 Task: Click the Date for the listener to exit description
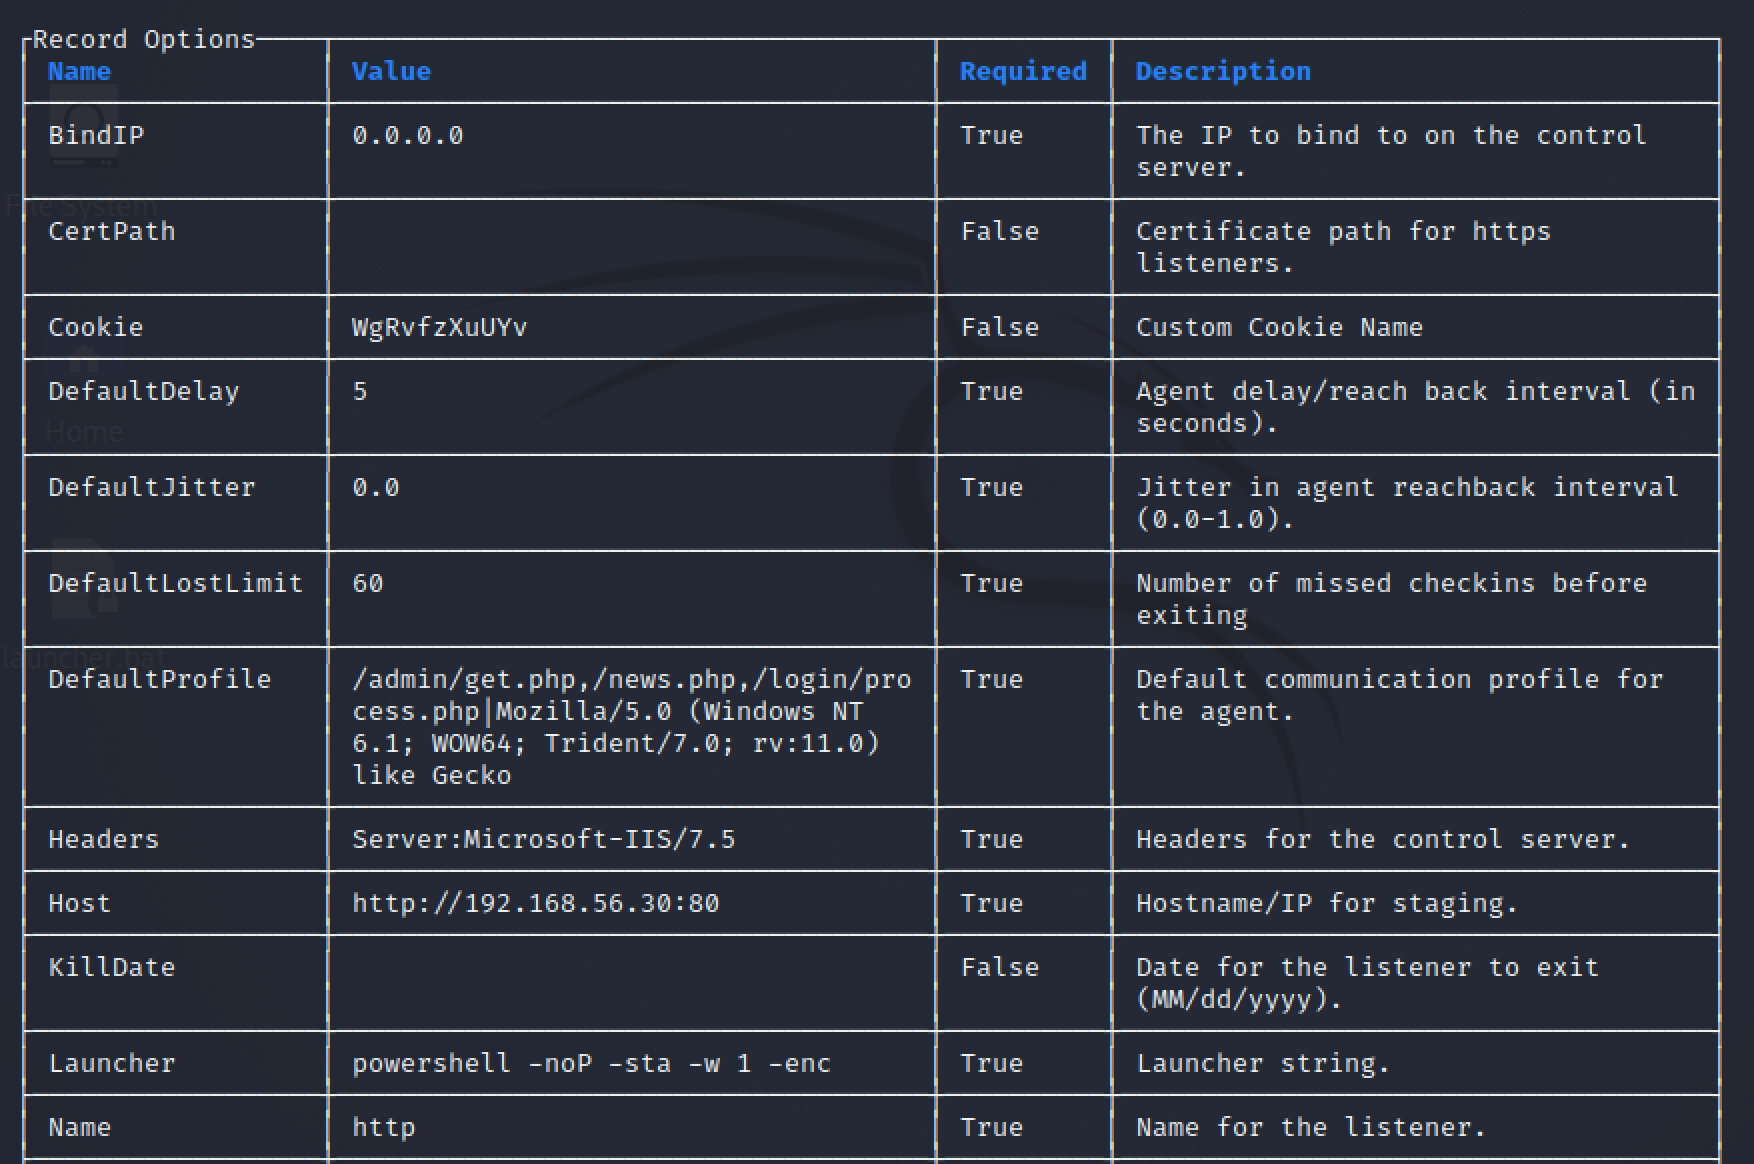click(x=1367, y=983)
